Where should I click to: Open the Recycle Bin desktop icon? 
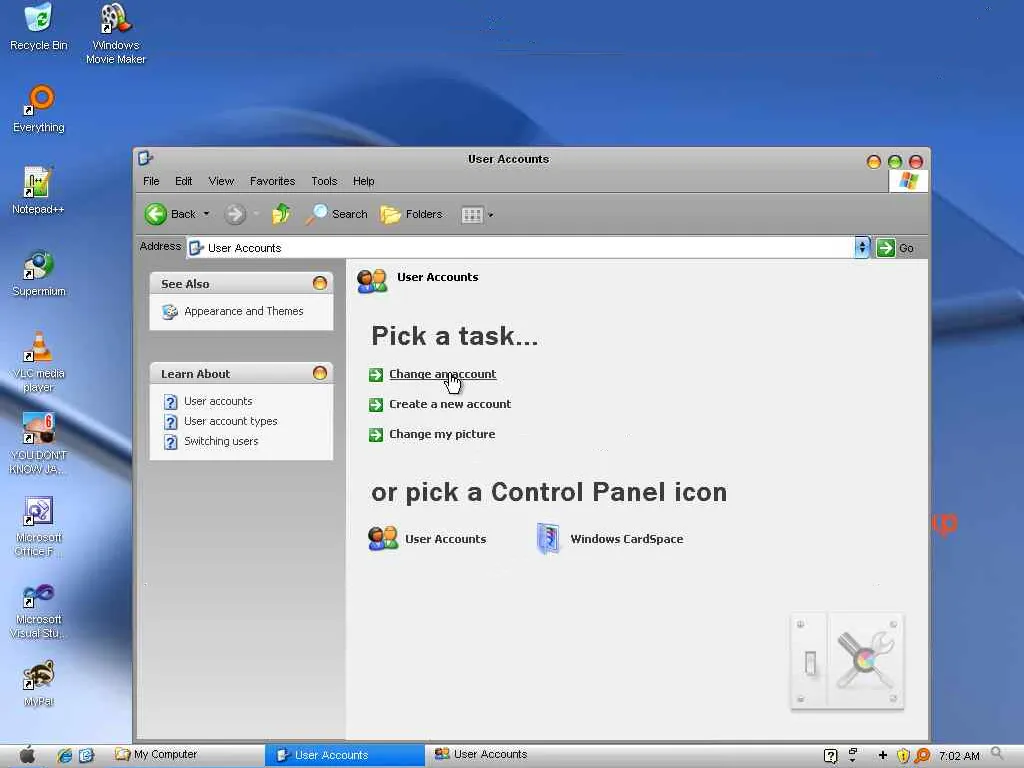point(39,27)
